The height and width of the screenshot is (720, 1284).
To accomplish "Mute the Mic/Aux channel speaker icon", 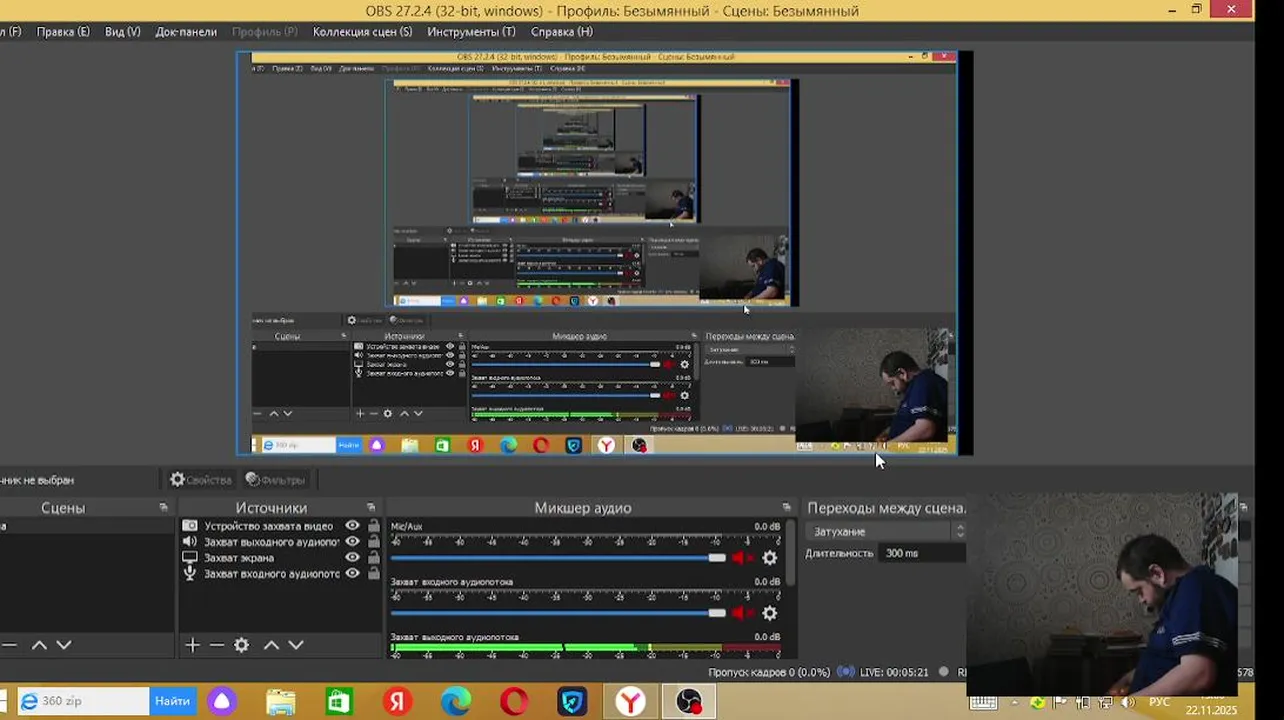I will coord(741,558).
